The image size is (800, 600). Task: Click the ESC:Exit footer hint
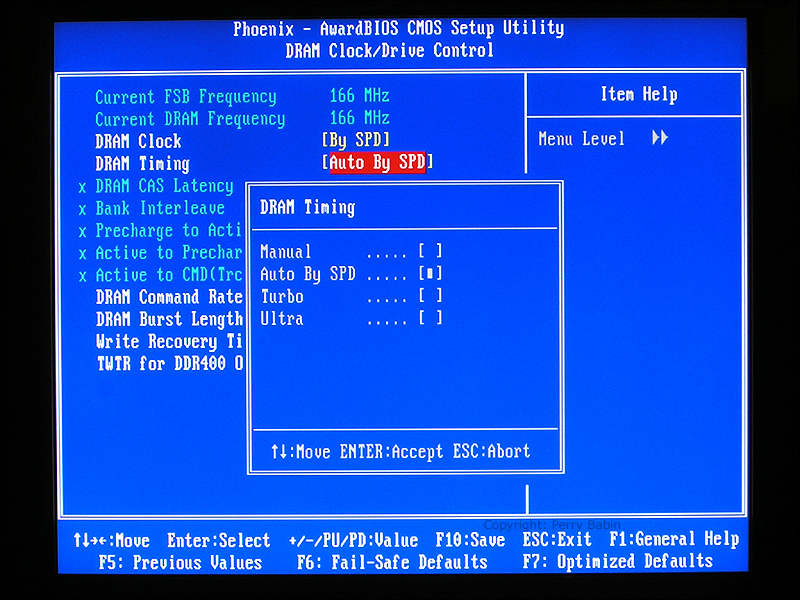click(557, 539)
